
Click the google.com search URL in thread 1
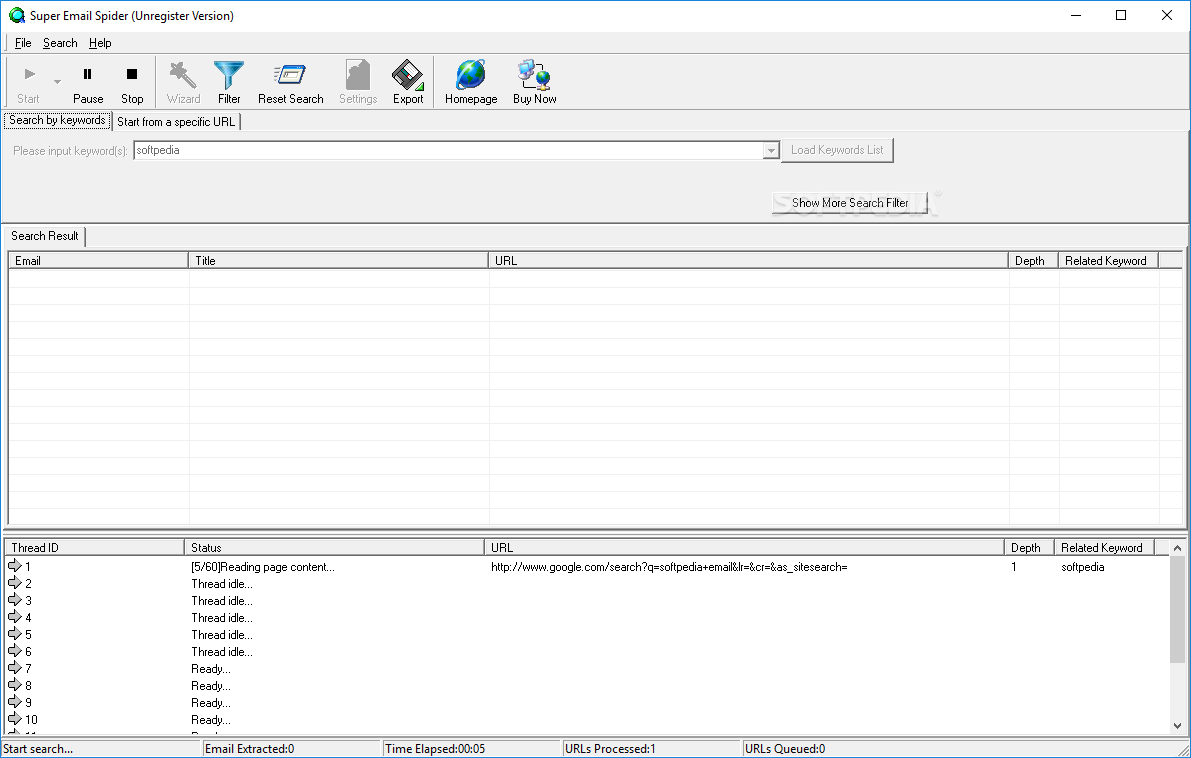click(669, 567)
